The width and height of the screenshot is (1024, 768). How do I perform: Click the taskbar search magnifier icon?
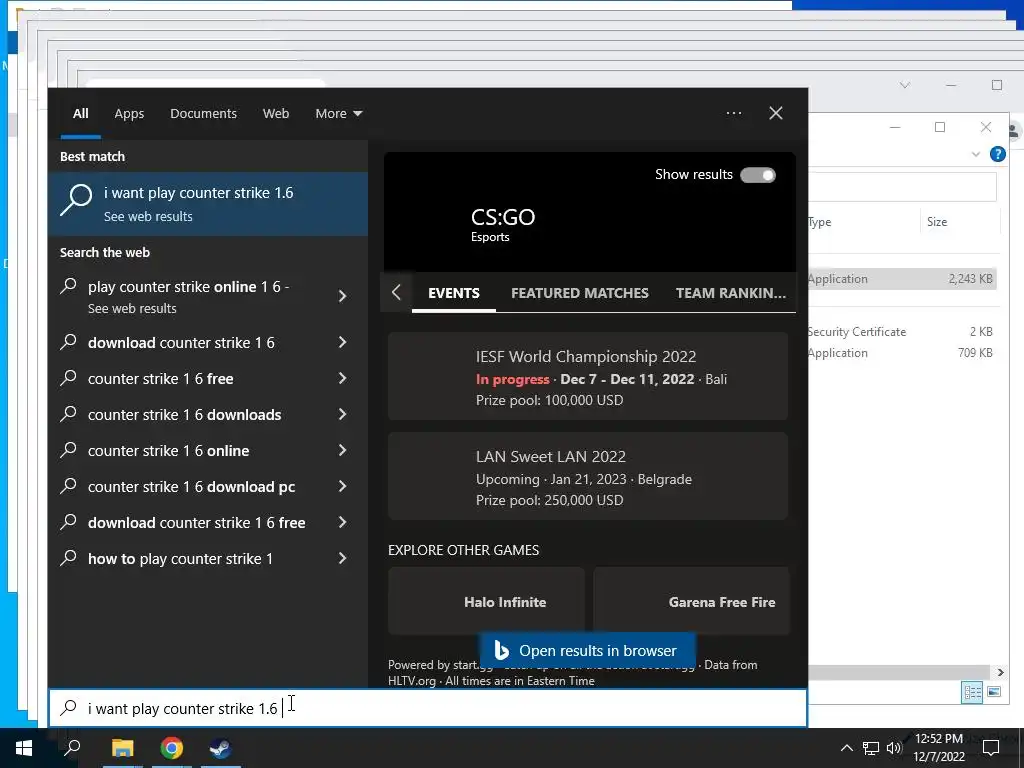(x=72, y=747)
